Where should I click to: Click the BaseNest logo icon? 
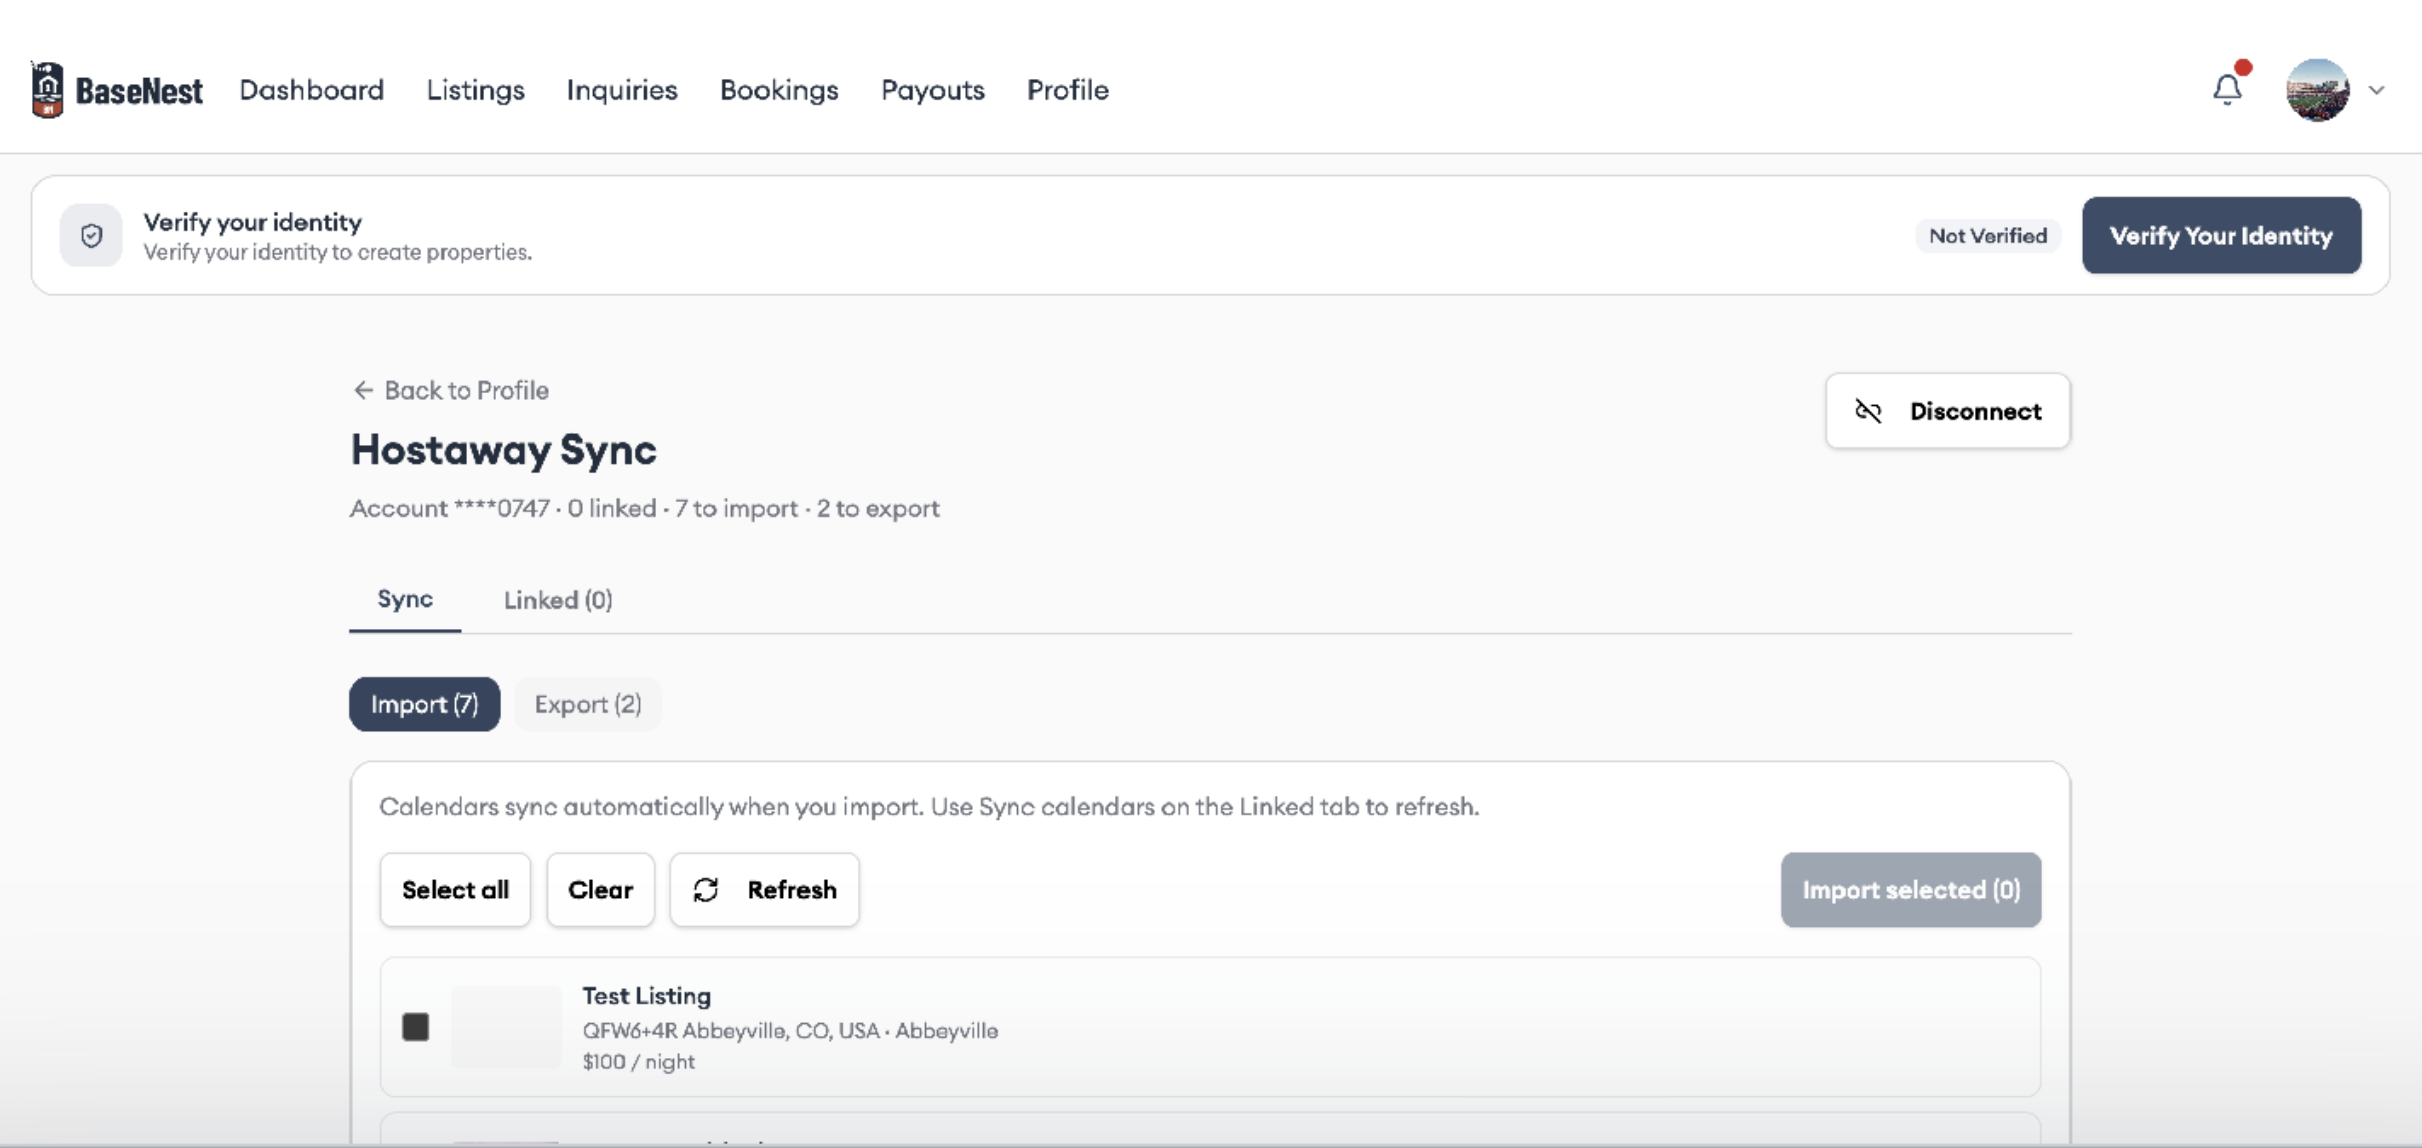pyautogui.click(x=47, y=89)
